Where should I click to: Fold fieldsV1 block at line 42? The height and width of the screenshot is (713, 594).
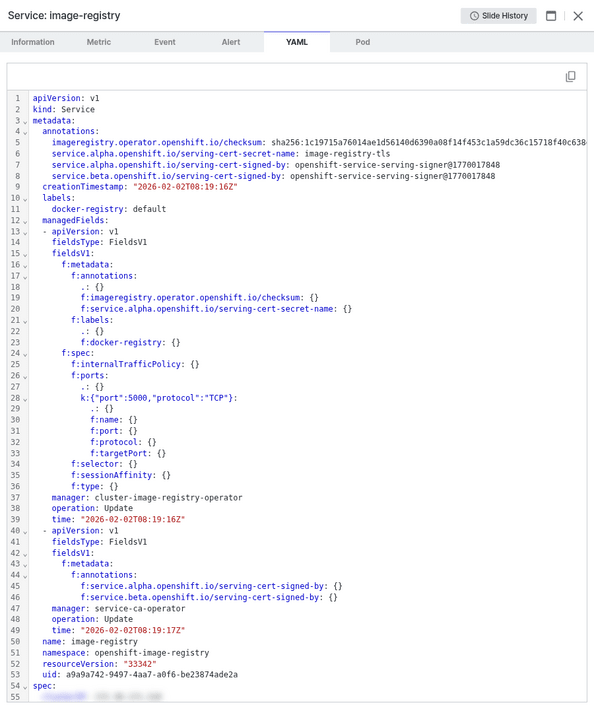25,554
